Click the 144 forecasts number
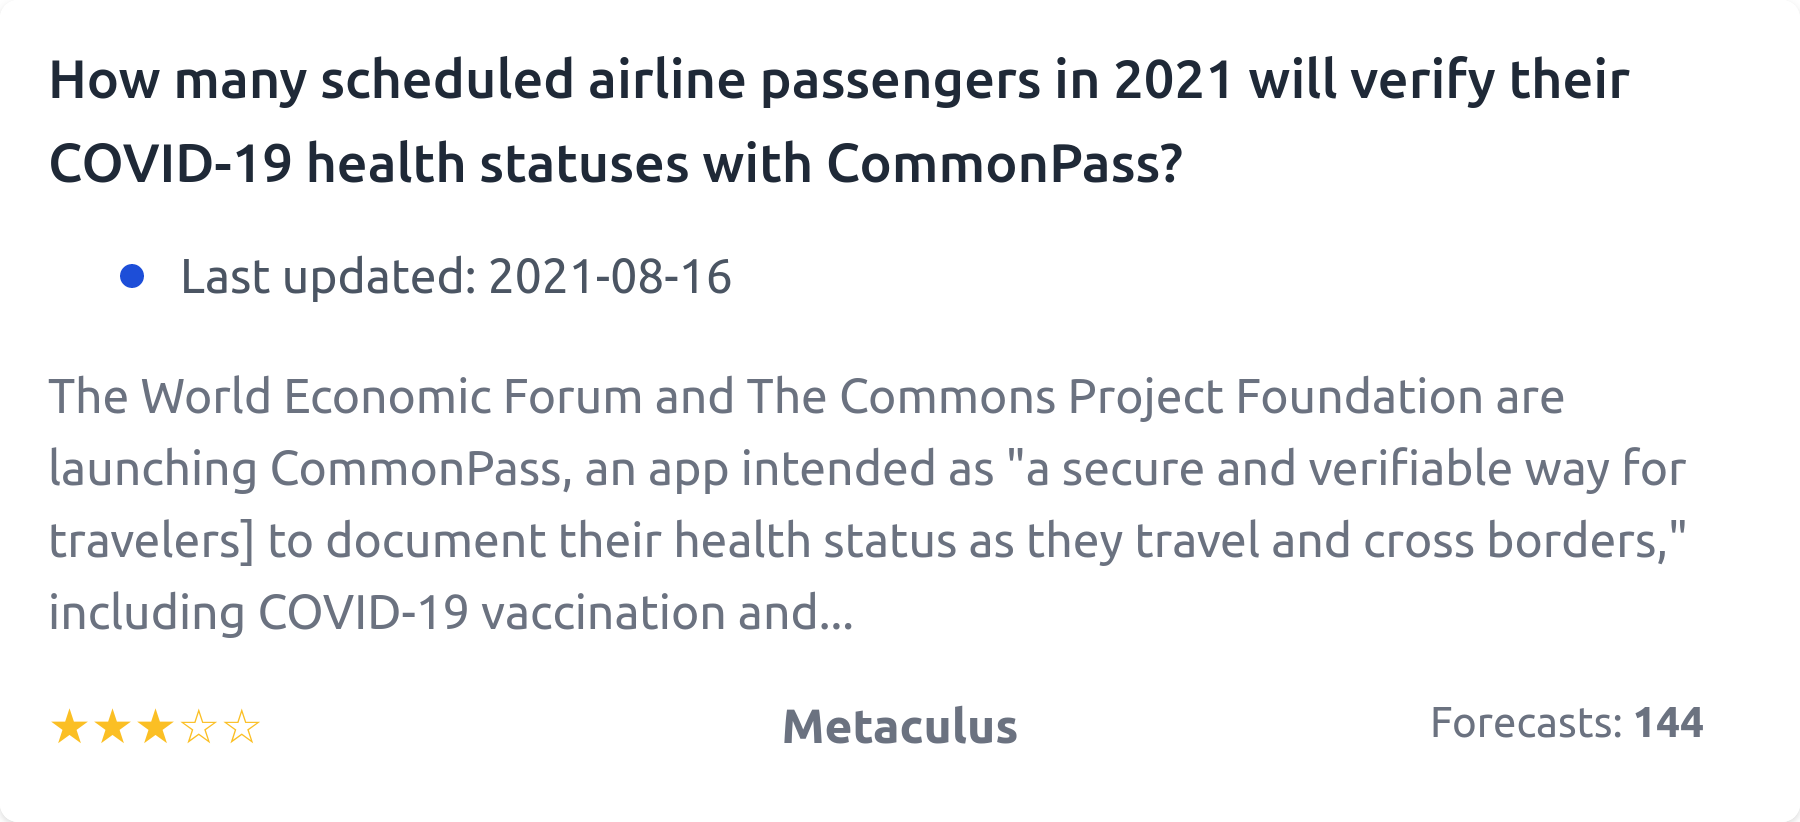 [x=1668, y=723]
